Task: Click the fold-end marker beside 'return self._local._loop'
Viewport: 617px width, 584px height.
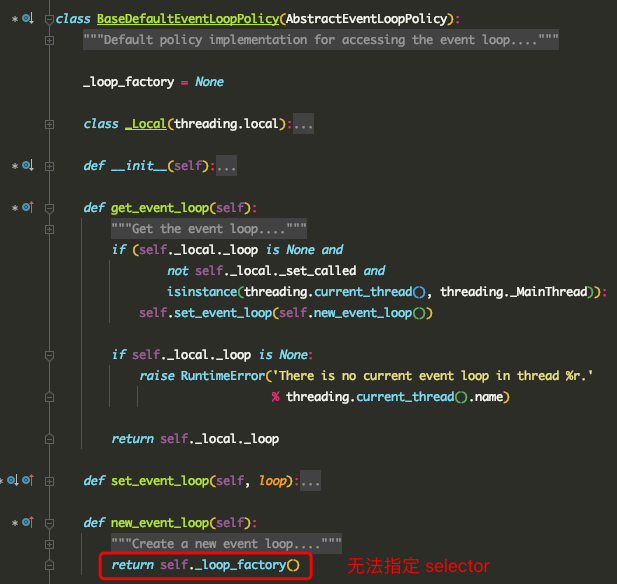Action: (49, 439)
